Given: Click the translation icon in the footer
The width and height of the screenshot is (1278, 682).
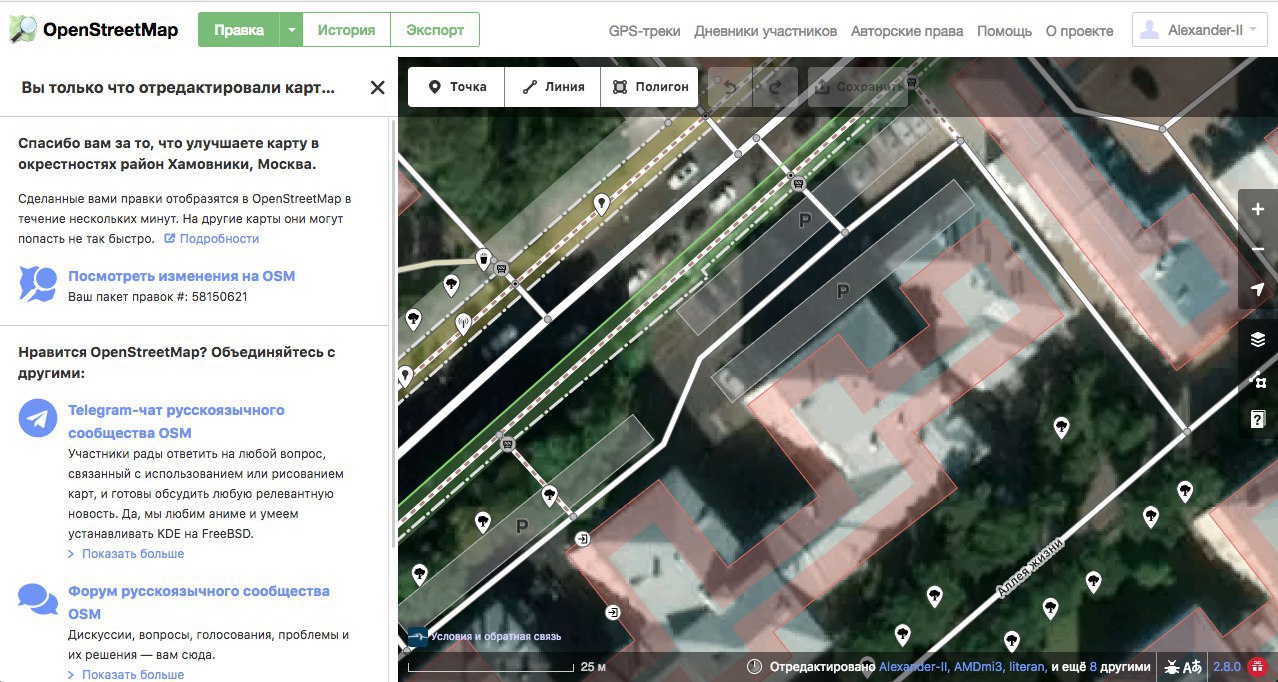Looking at the screenshot, I should click(x=1192, y=667).
